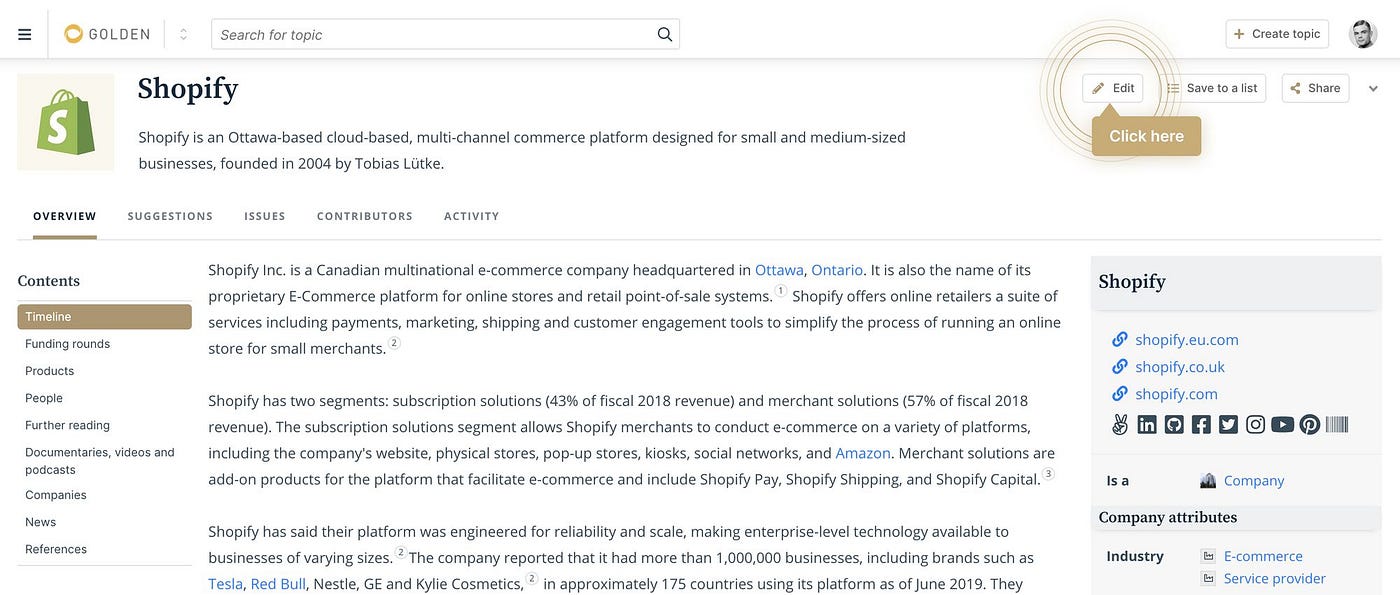Jump to Products section
The height and width of the screenshot is (595, 1400).
coord(50,371)
